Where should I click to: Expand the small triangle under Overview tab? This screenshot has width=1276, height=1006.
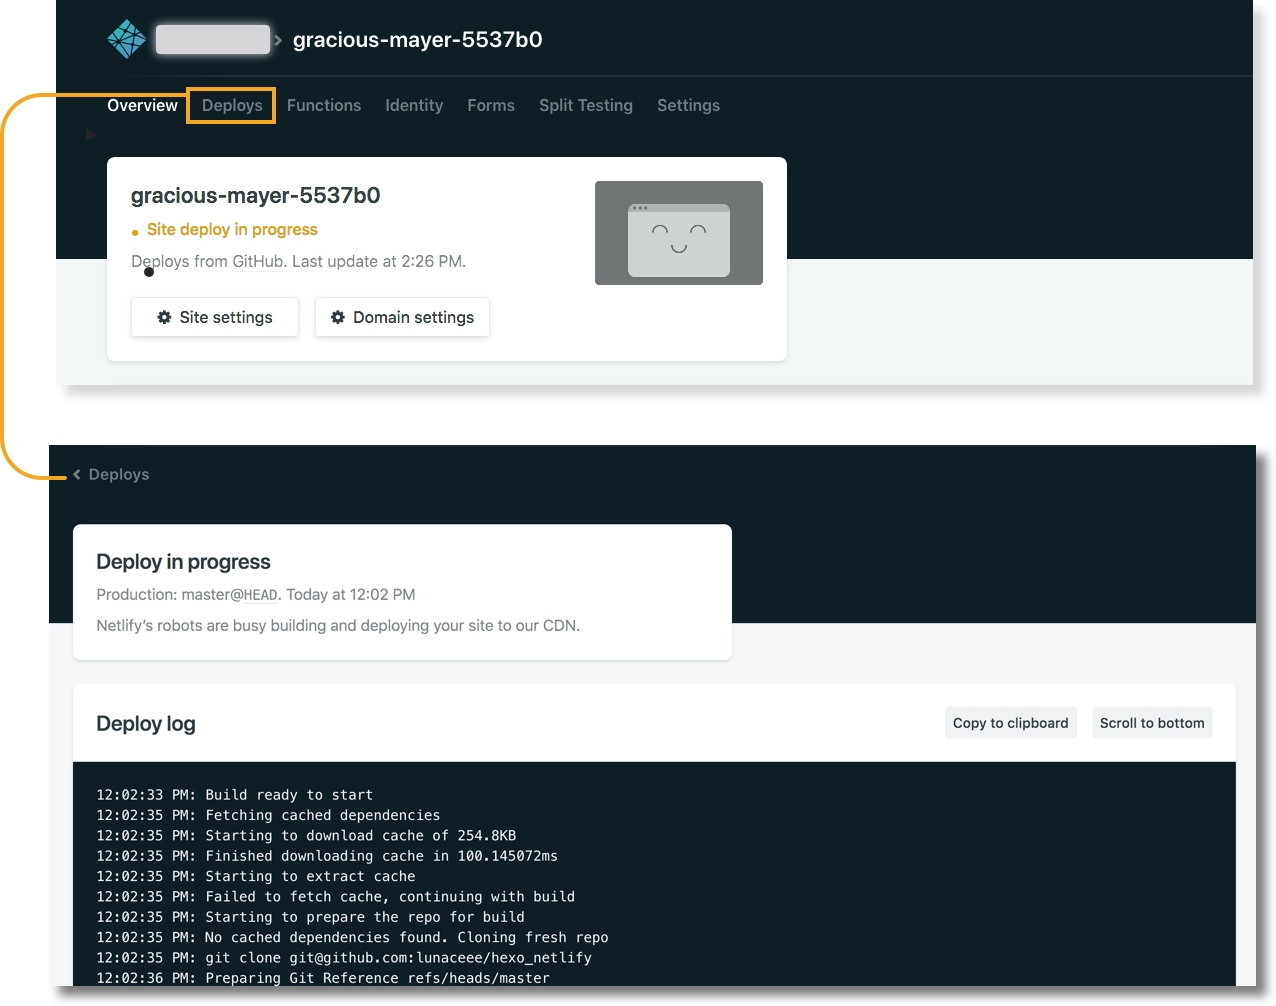pyautogui.click(x=91, y=134)
